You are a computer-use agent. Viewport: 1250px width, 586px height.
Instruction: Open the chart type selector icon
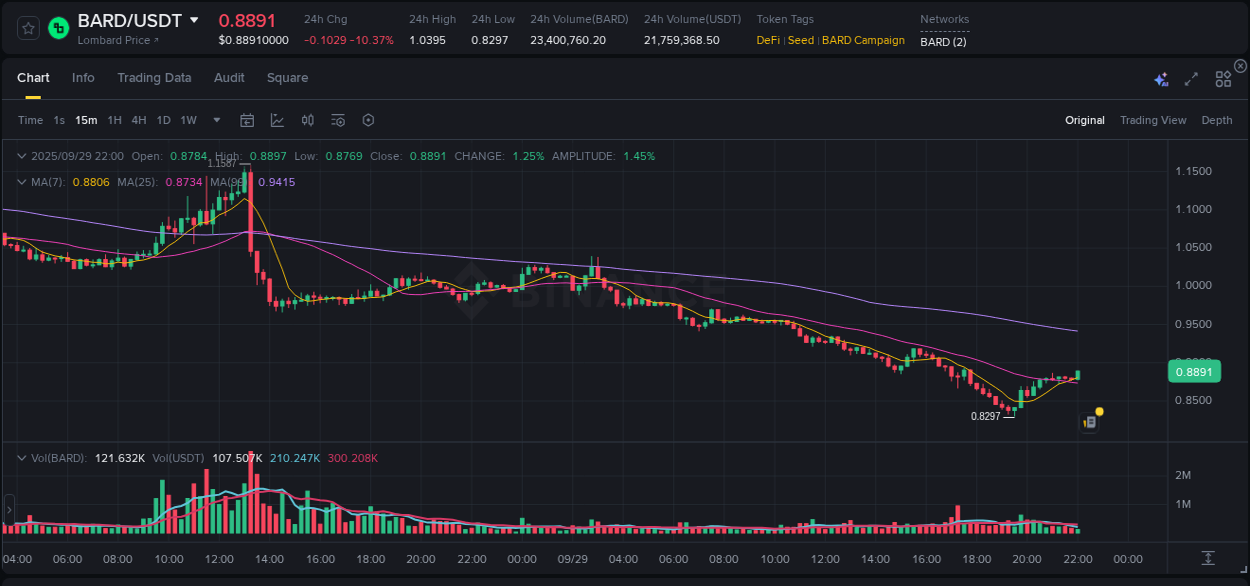click(x=275, y=119)
